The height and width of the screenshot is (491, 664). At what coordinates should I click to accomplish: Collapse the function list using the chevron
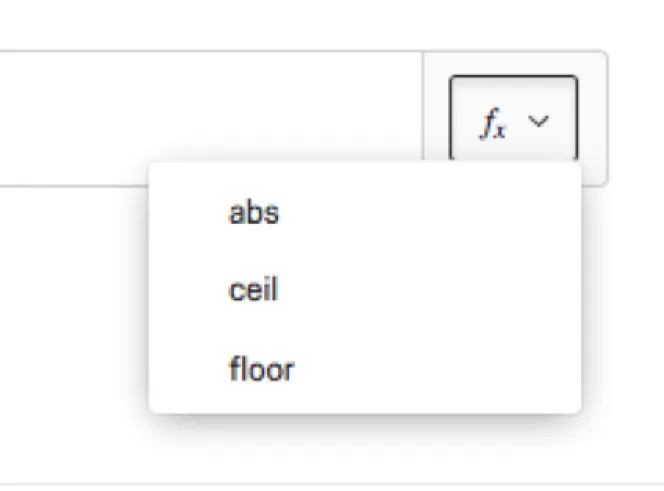pos(539,122)
